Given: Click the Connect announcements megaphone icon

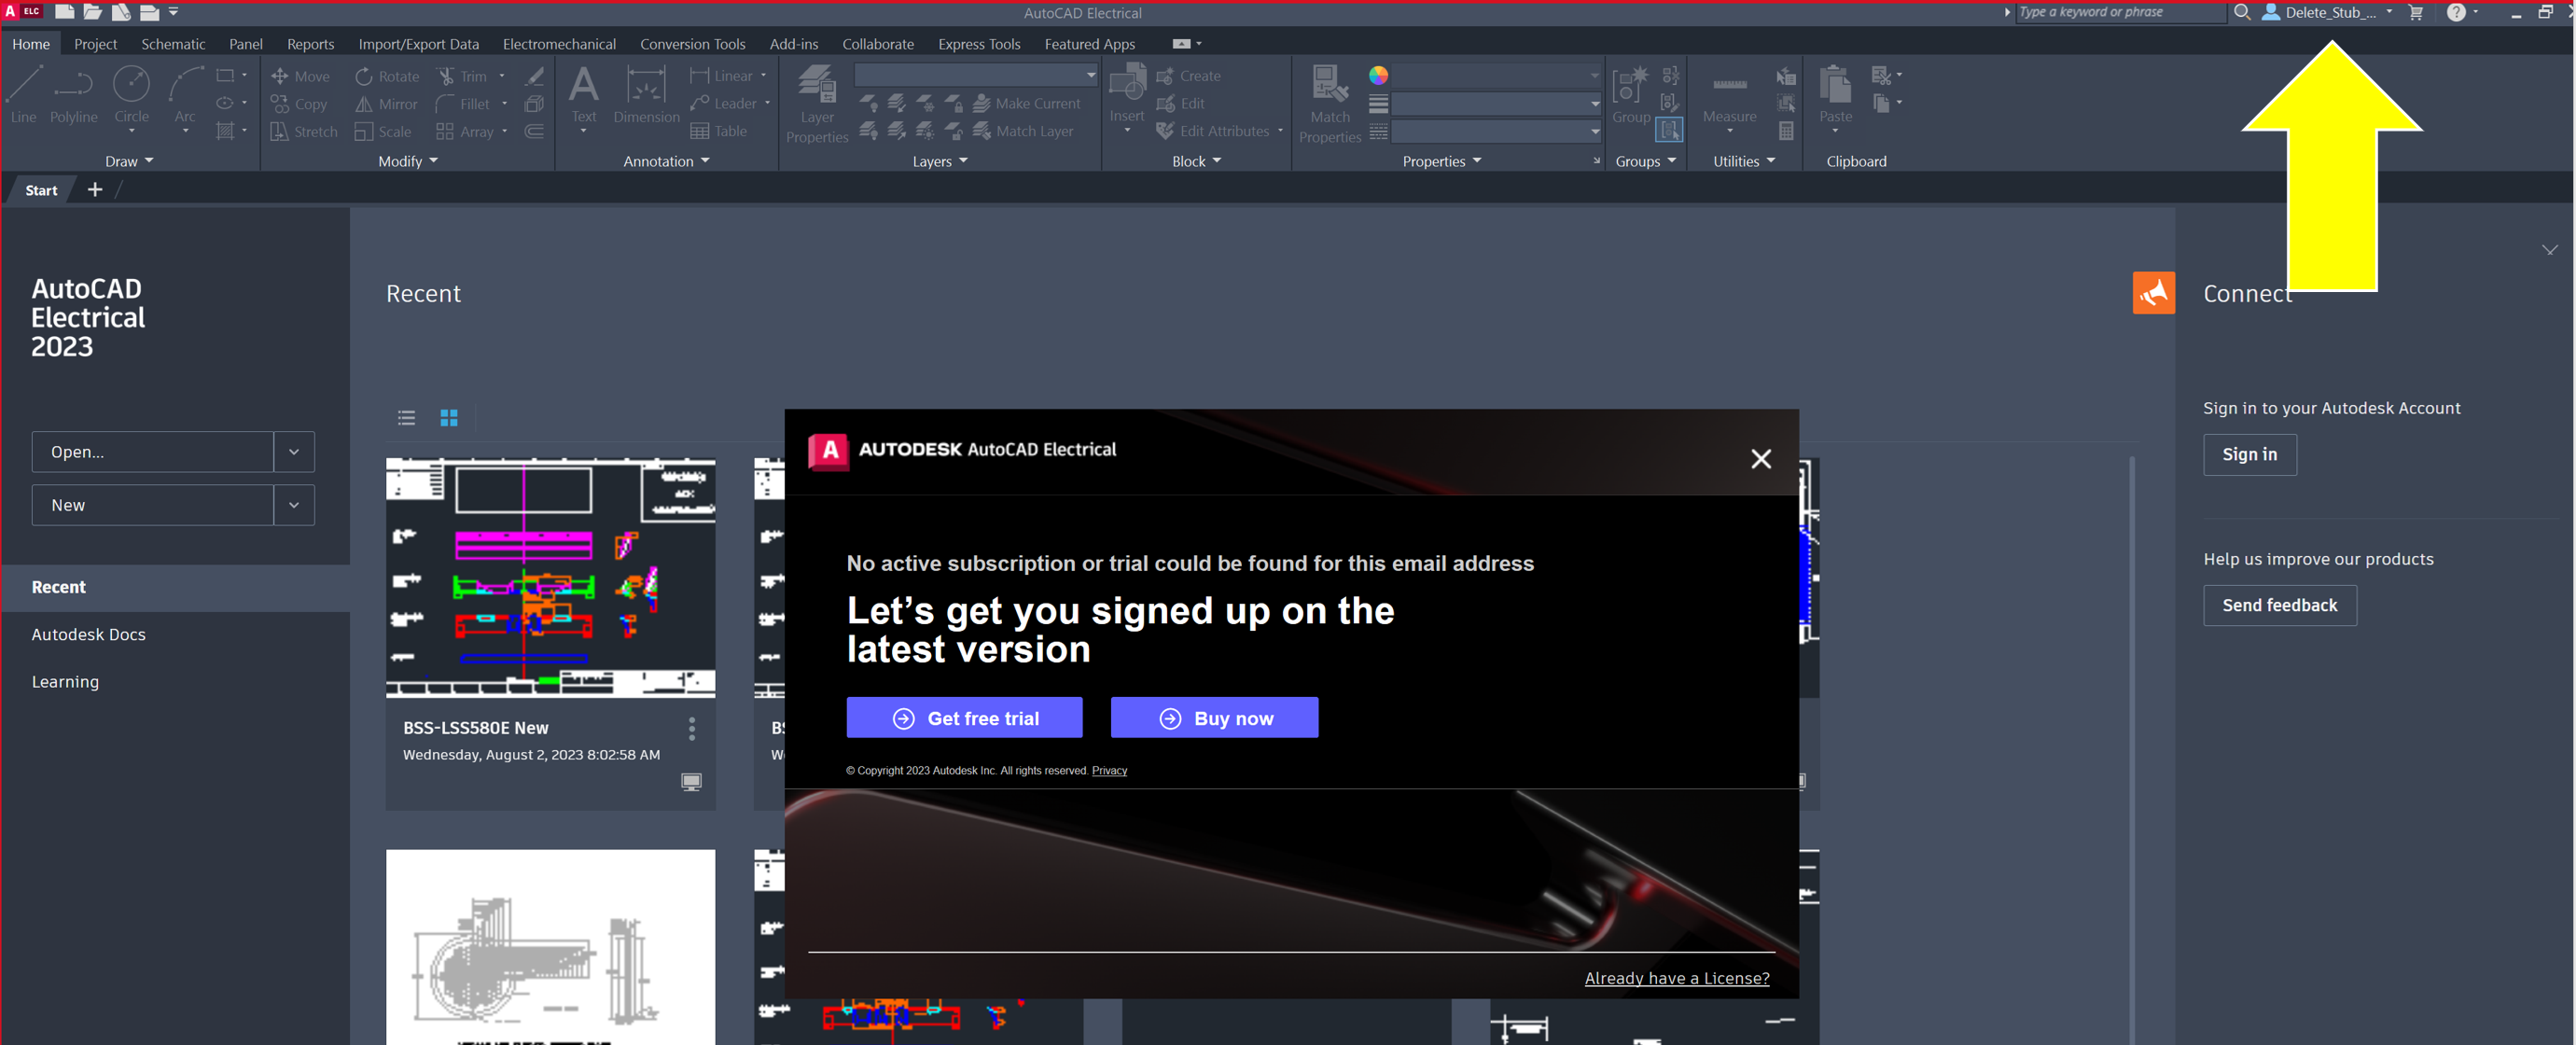Looking at the screenshot, I should pos(2153,293).
